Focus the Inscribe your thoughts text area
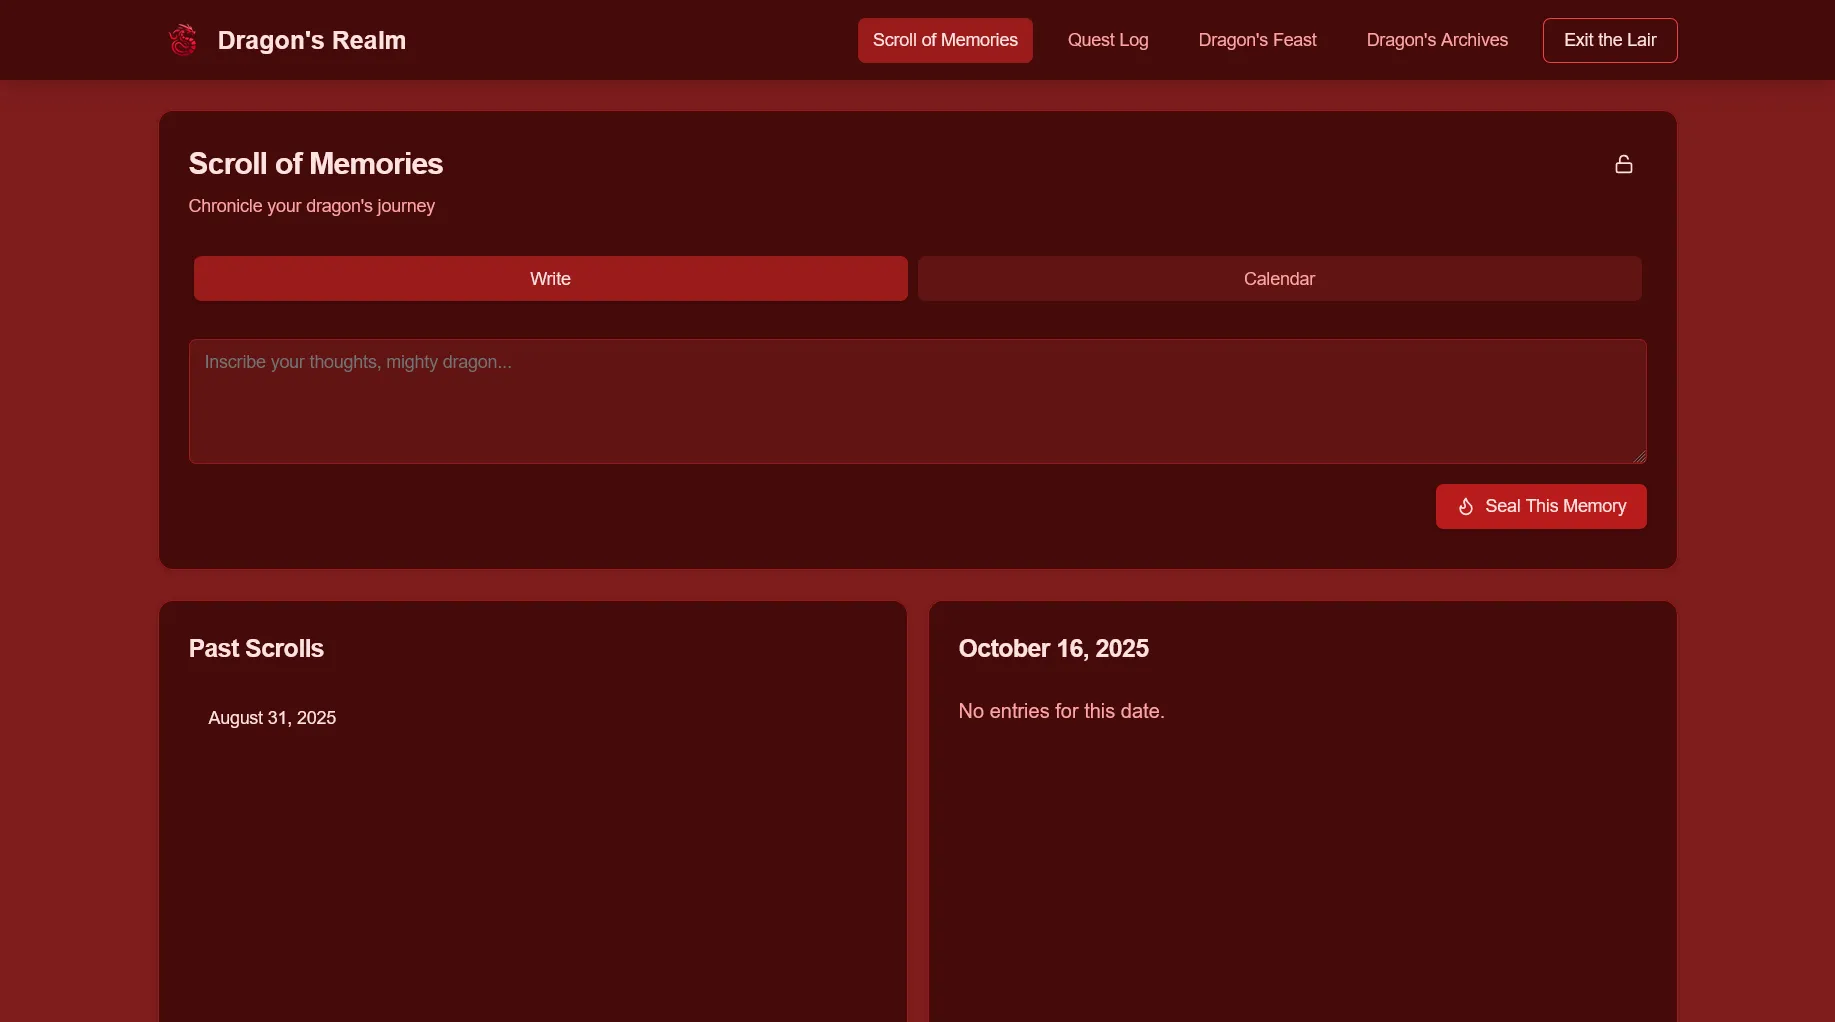 [916, 401]
